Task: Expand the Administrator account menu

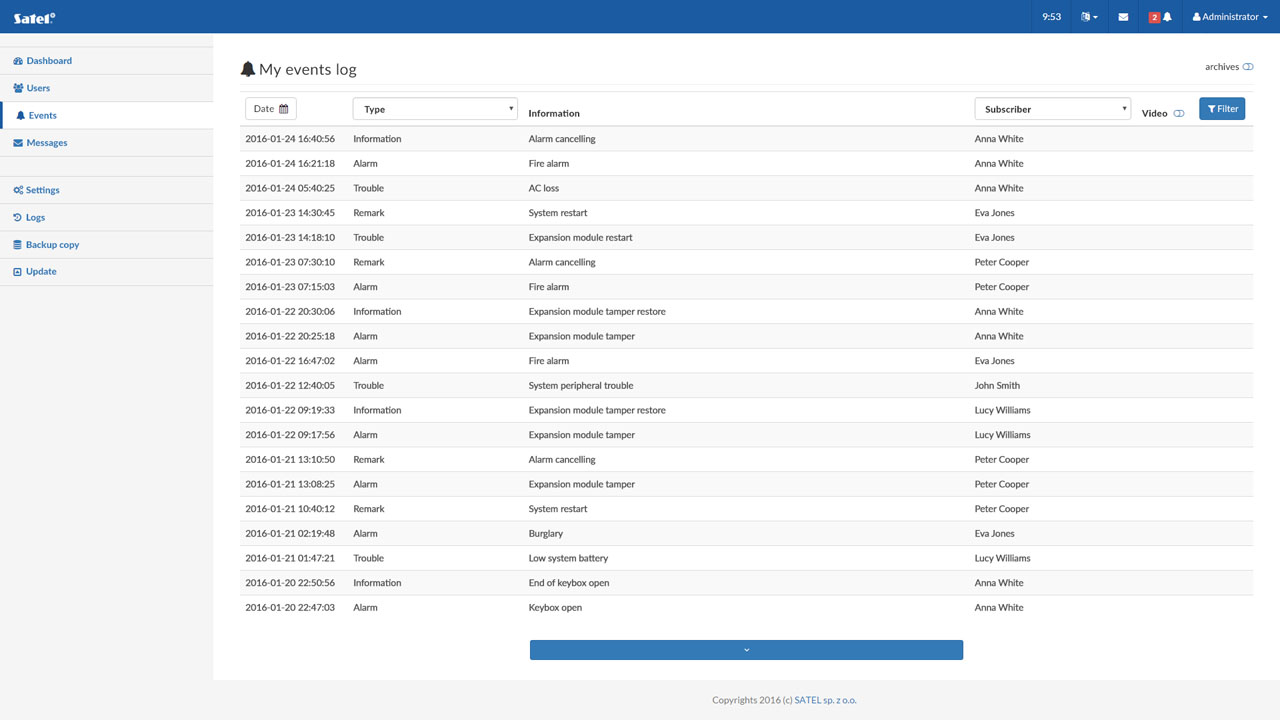Action: 1230,17
